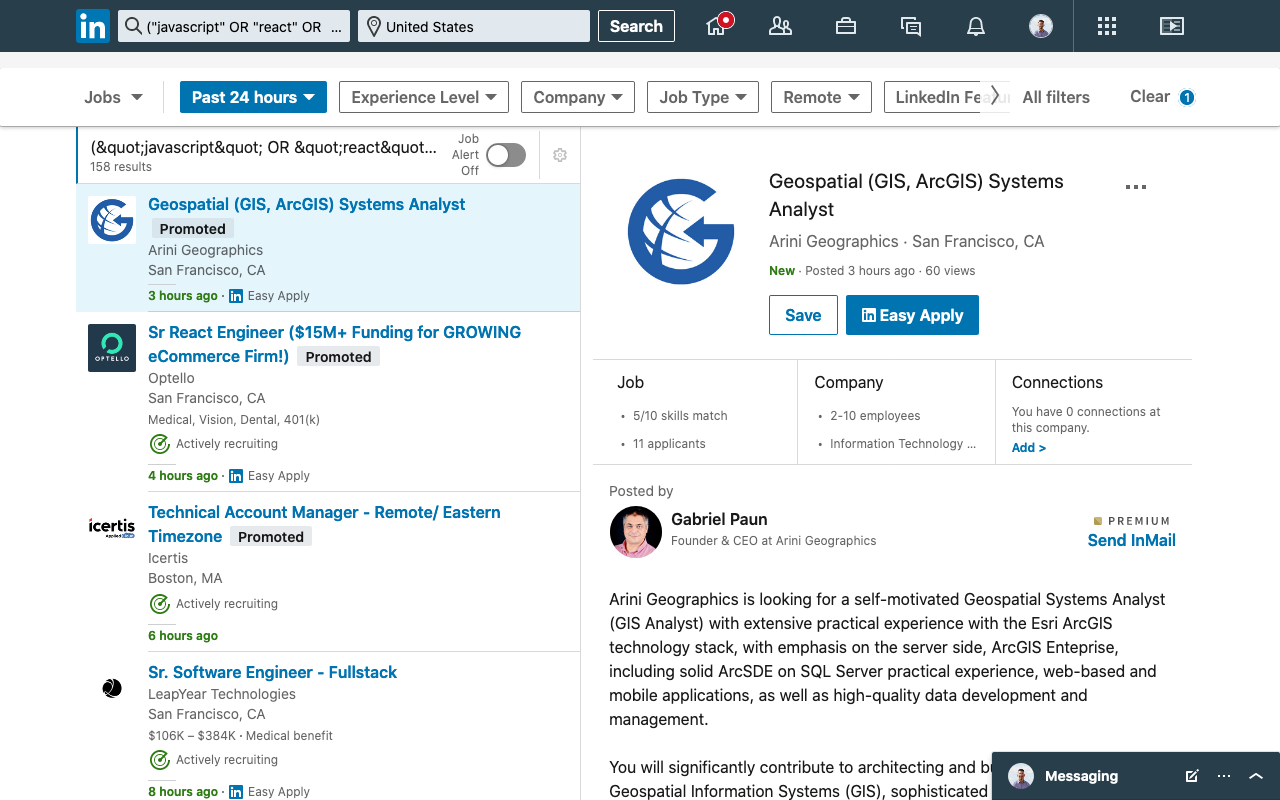Click '11 applicants' text
1280x800 pixels.
(669, 444)
